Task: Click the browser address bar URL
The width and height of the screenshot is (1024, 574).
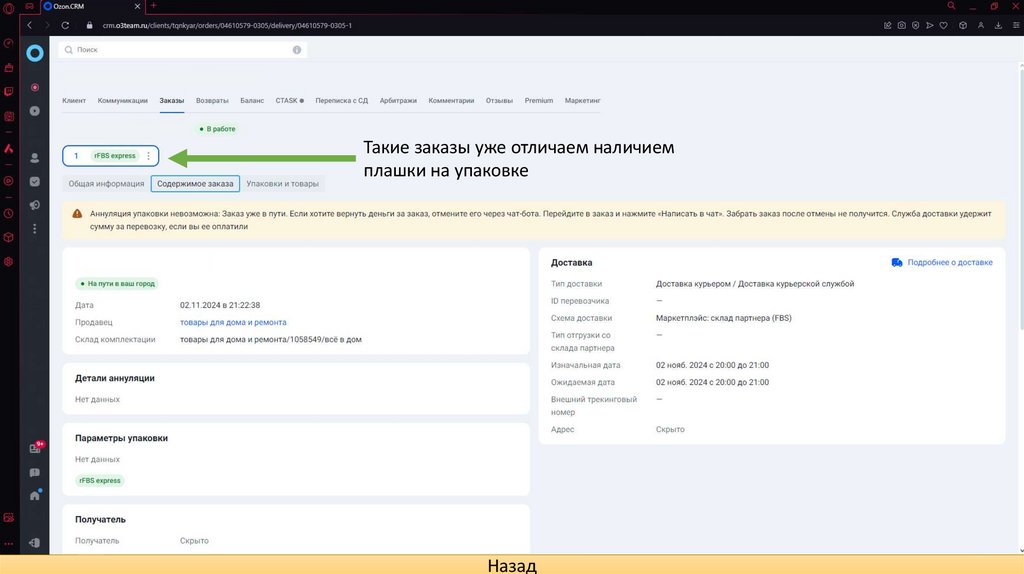Action: [x=227, y=25]
